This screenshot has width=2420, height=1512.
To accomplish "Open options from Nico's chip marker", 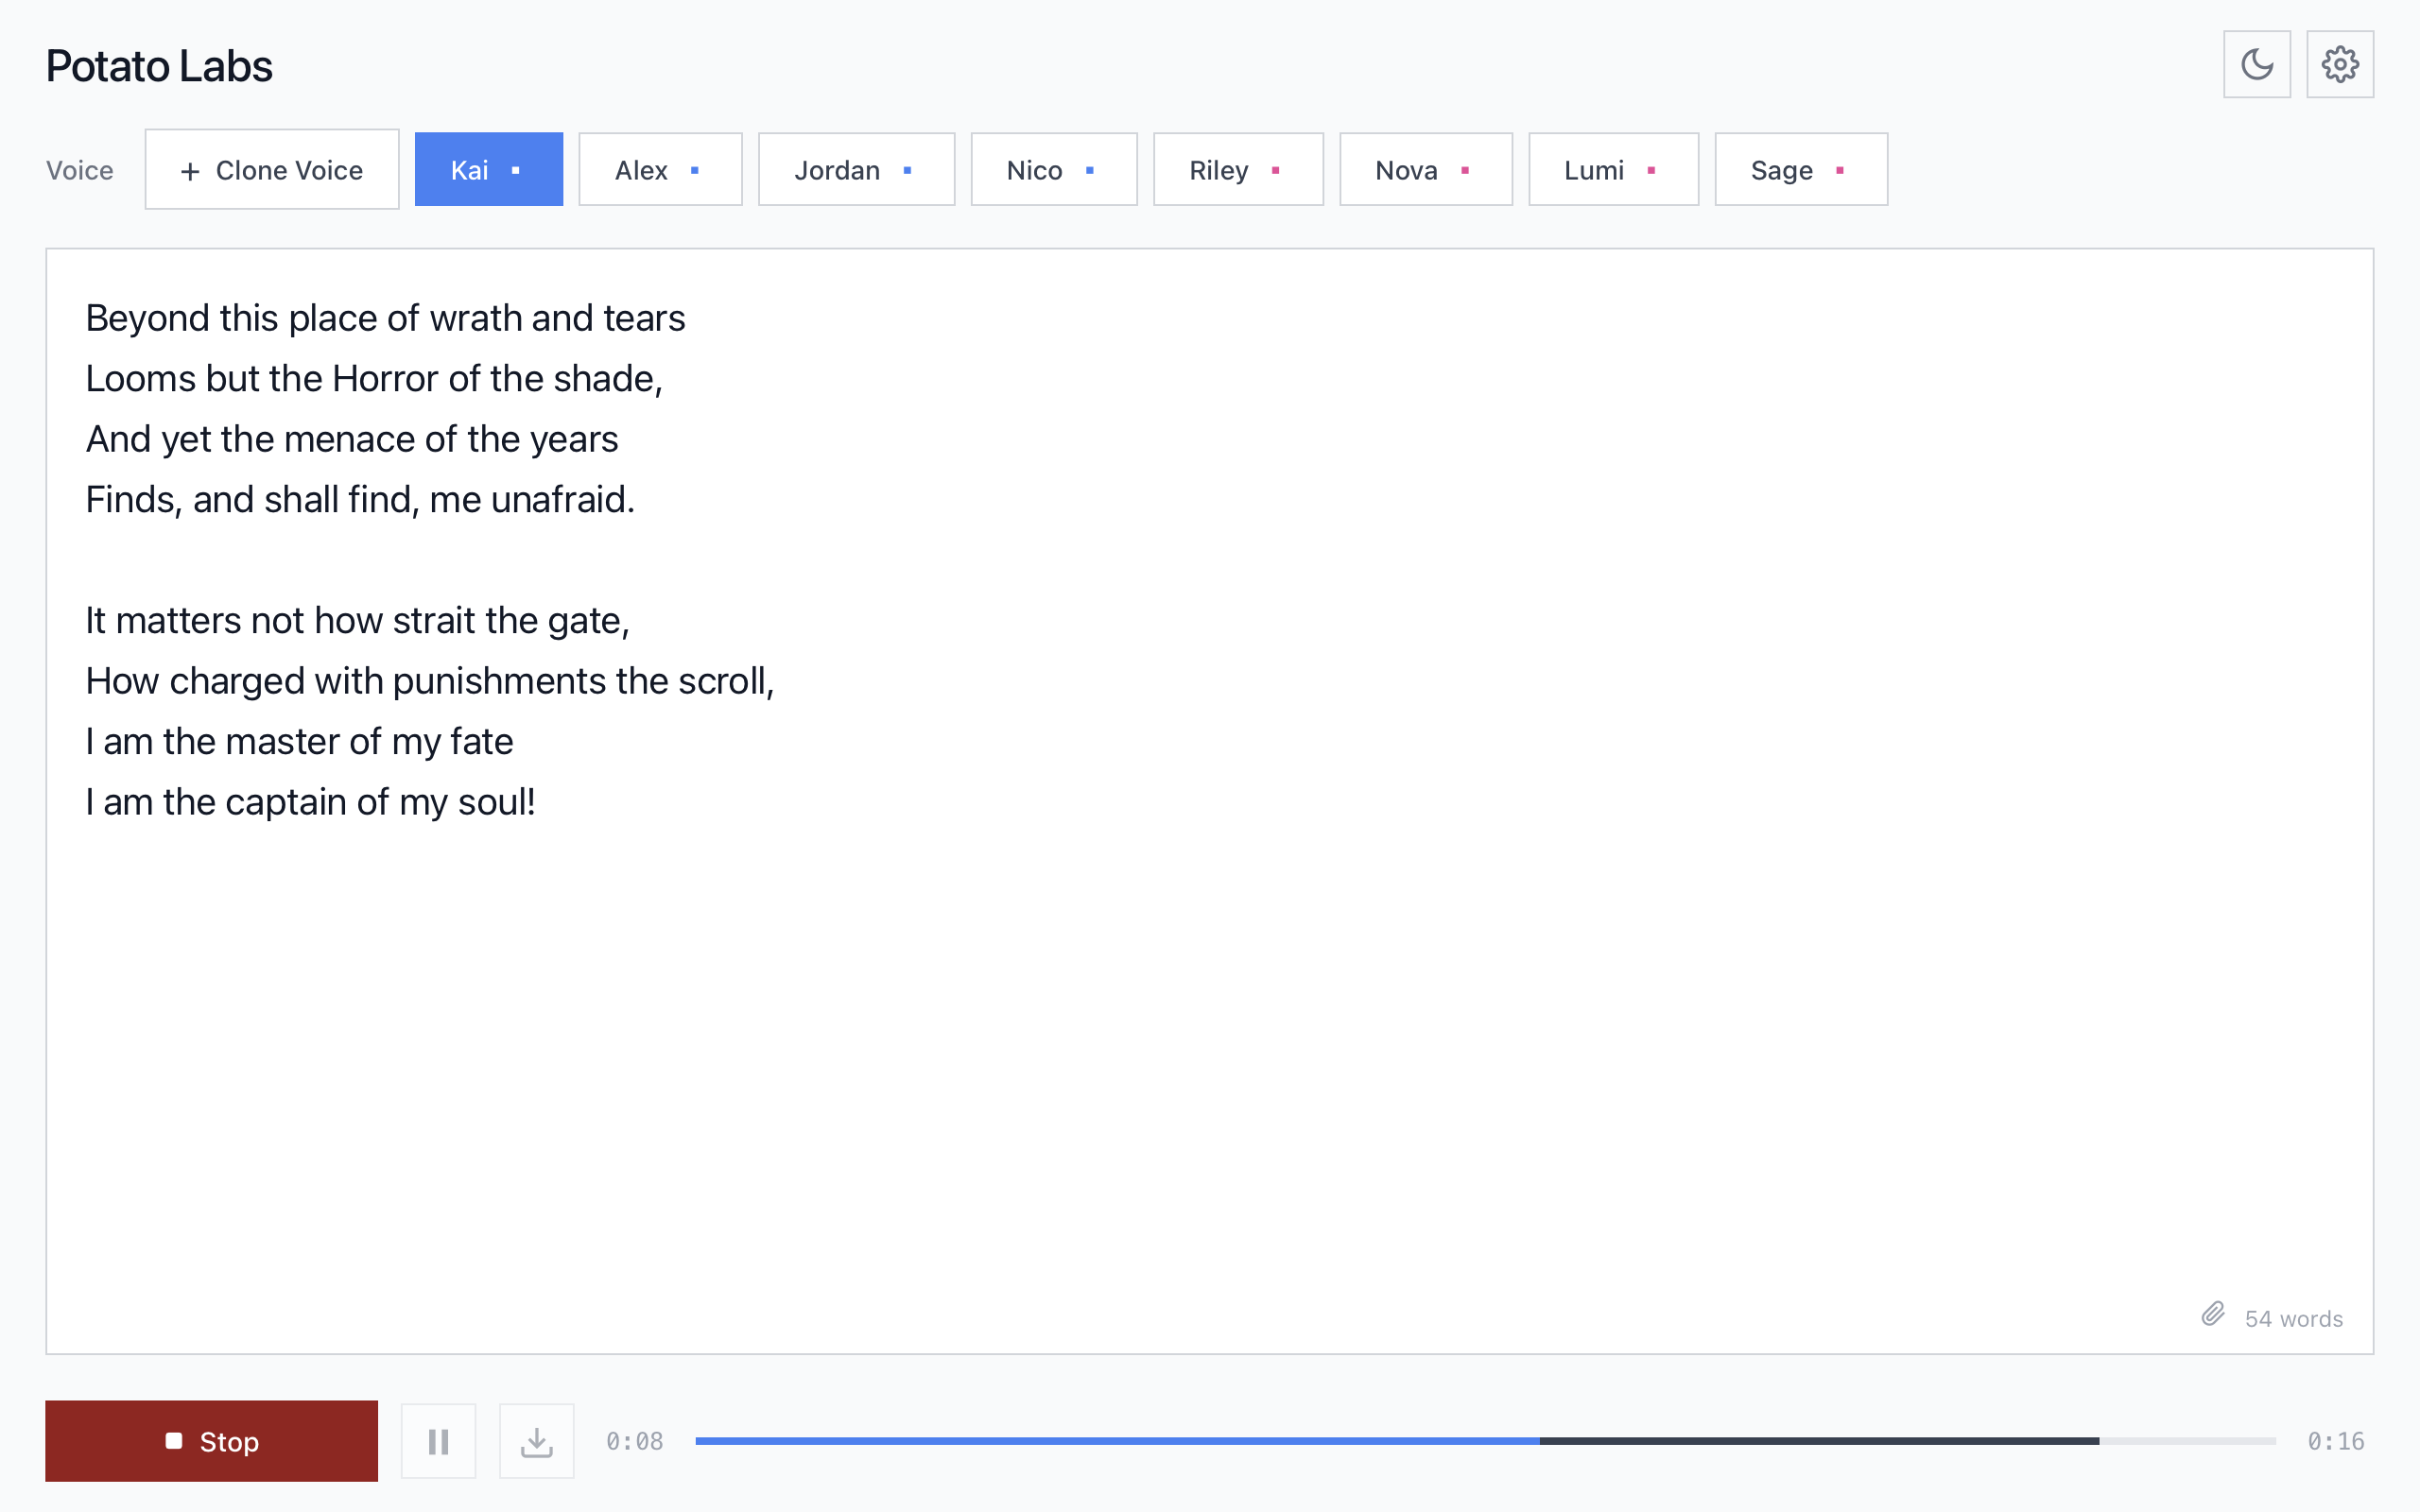I will click(x=1090, y=169).
